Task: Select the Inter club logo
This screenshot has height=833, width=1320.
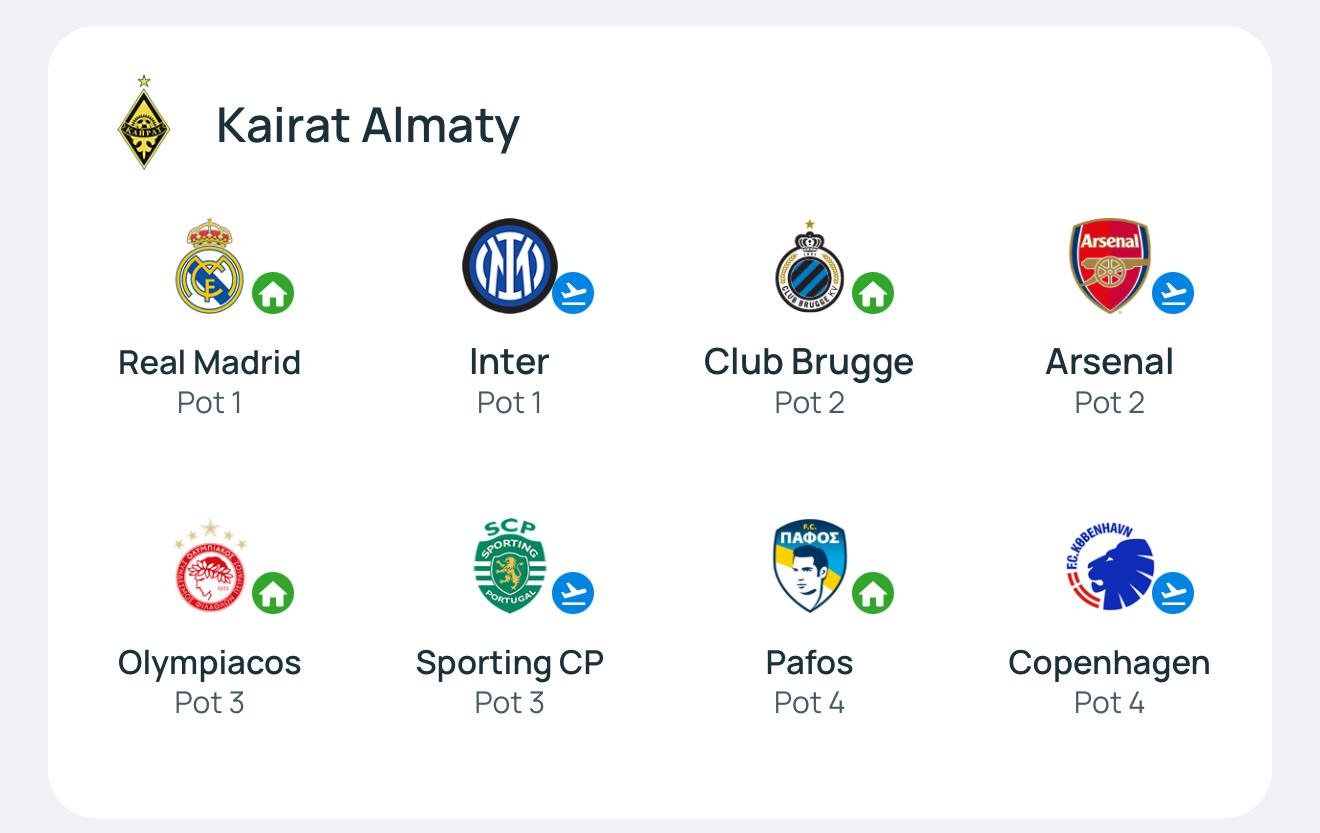Action: 509,266
